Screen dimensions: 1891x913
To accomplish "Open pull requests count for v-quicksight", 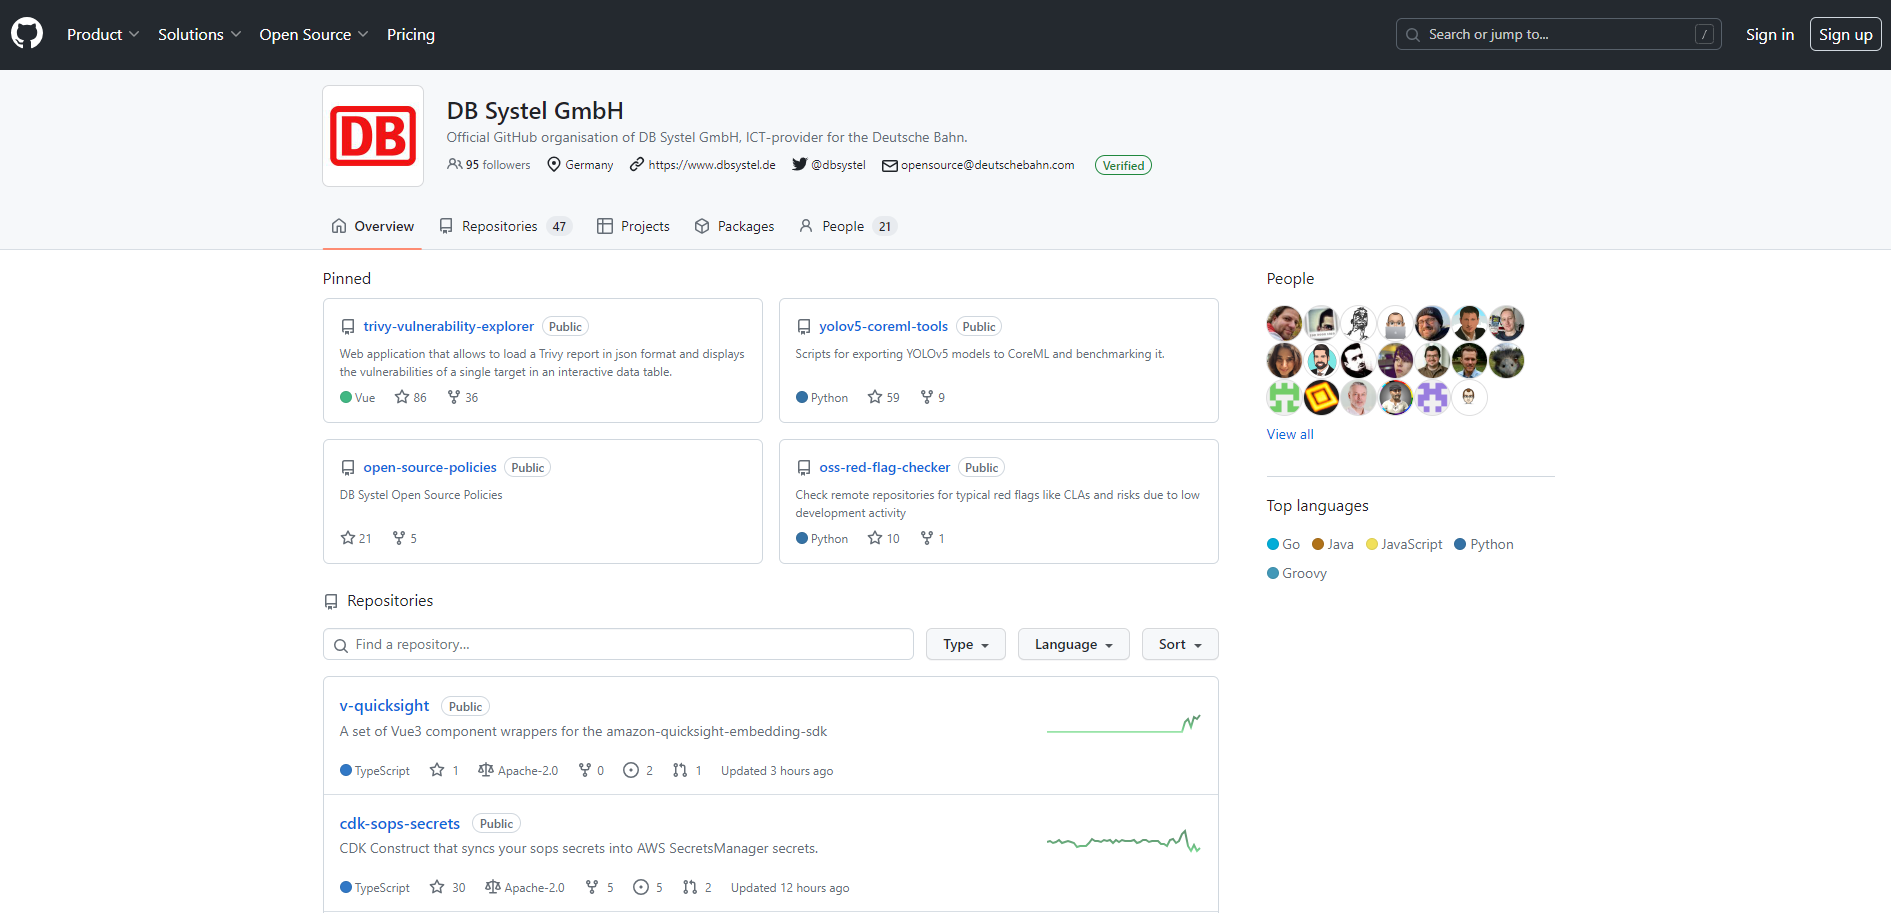I will coord(687,770).
